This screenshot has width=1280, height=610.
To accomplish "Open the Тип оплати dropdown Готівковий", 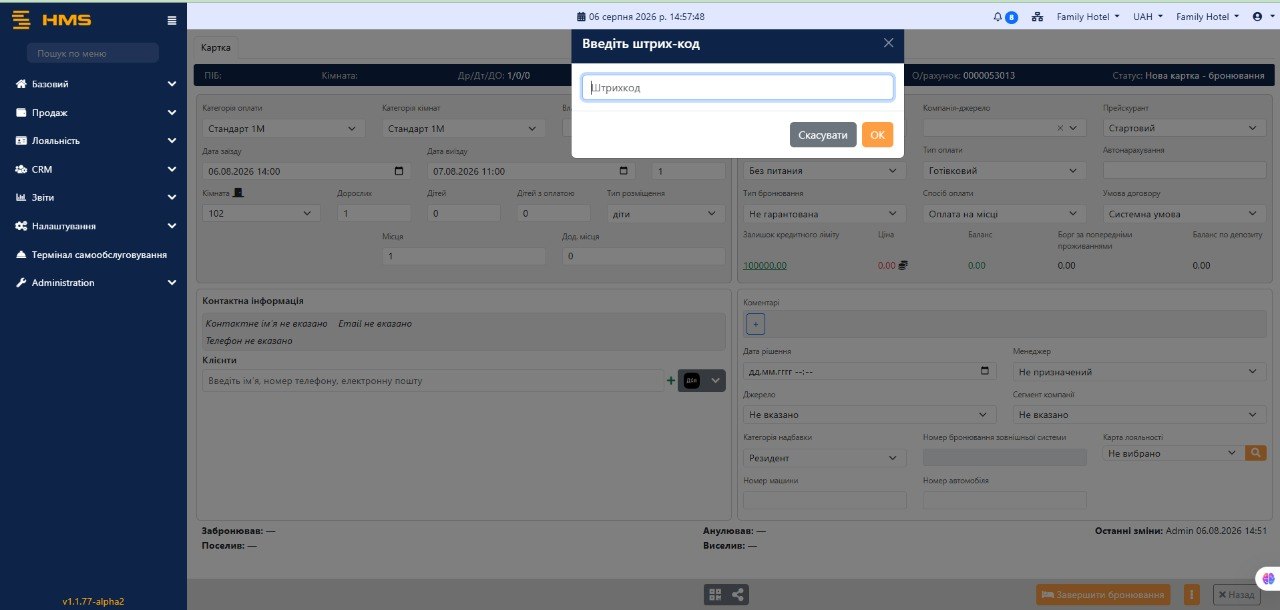I will tap(1005, 171).
